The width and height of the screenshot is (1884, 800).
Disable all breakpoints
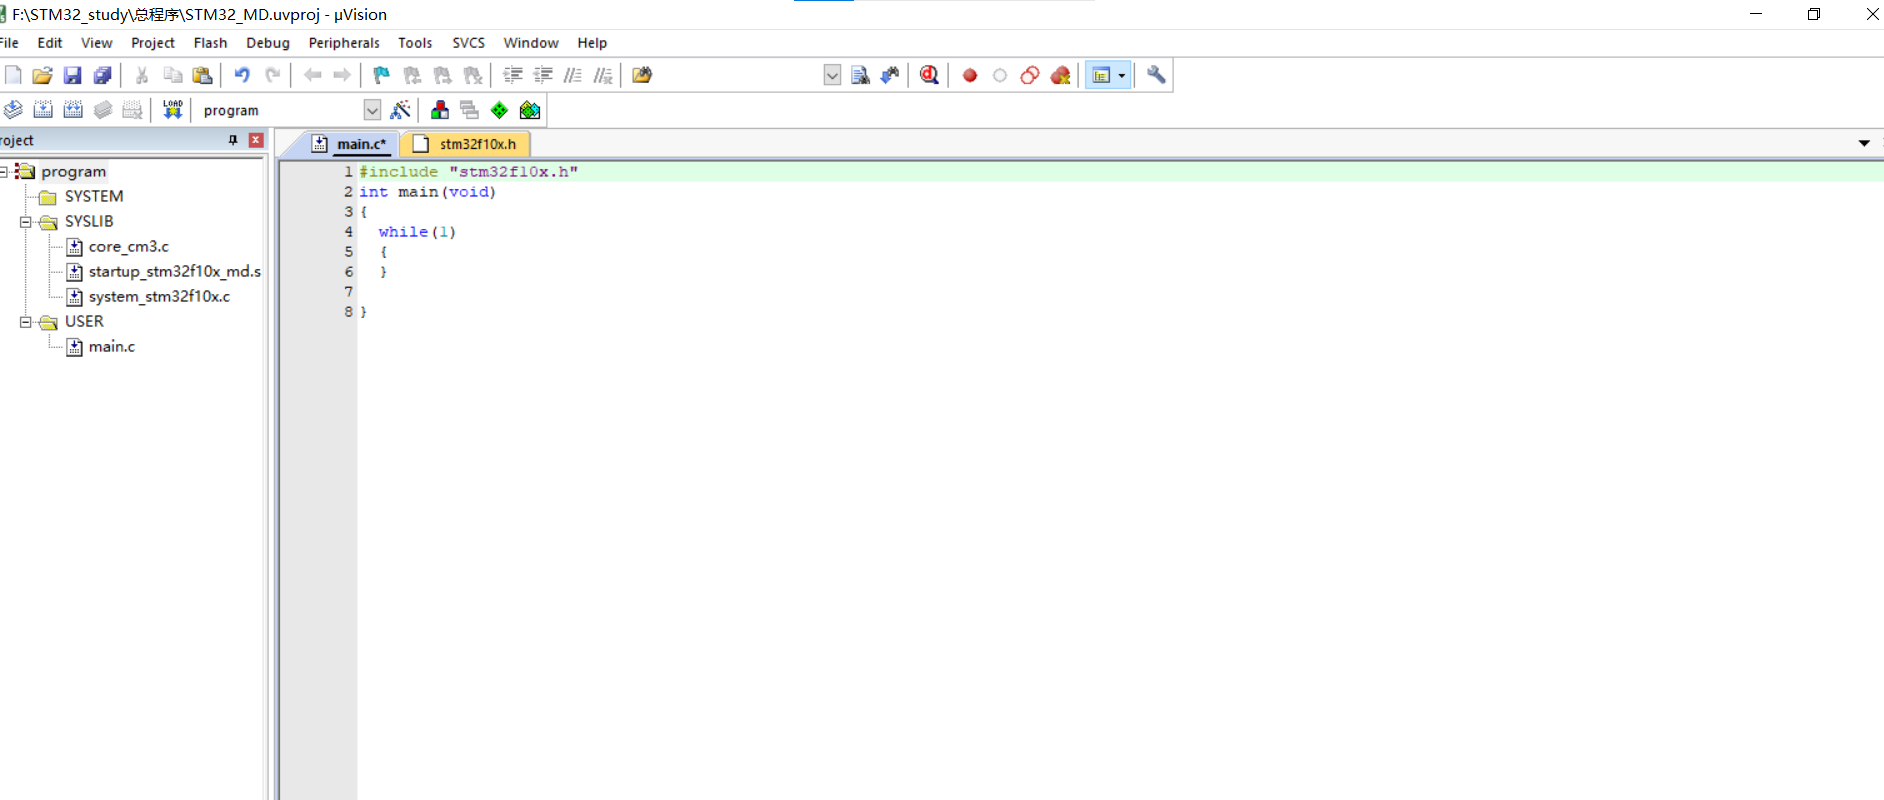1030,75
